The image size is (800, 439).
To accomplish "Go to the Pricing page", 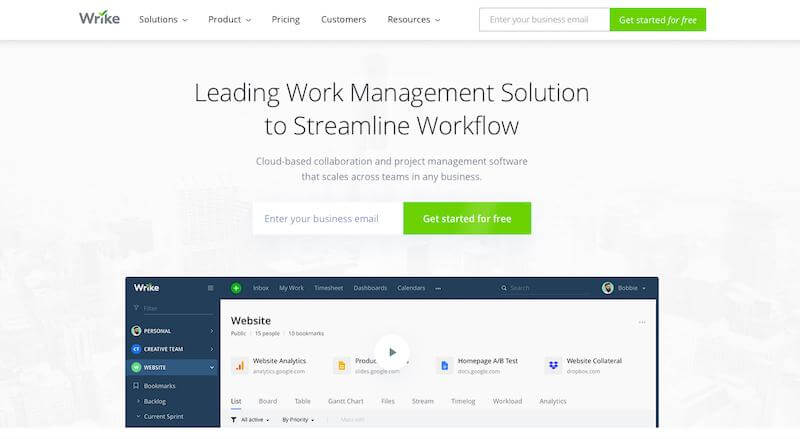I will pos(286,19).
